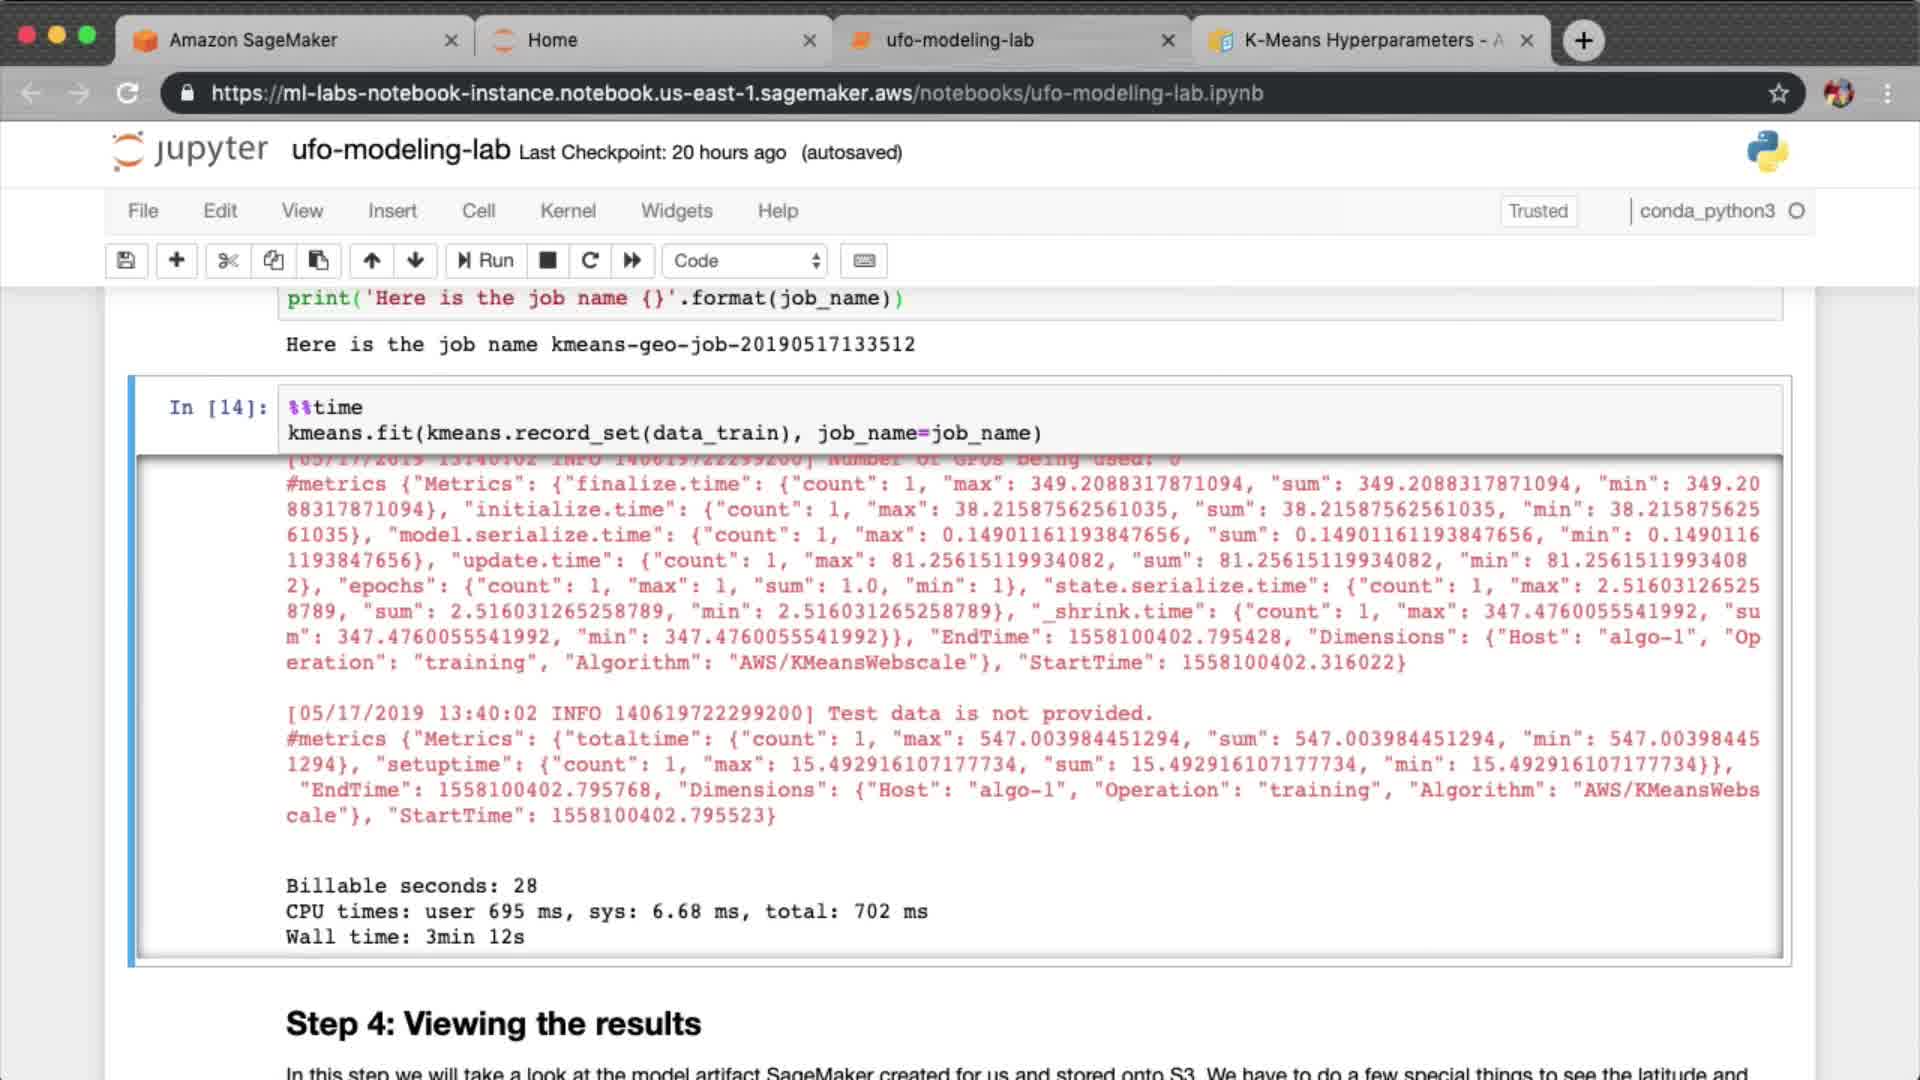Cut selected cells with scissors icon
This screenshot has width=1920, height=1080.
pyautogui.click(x=228, y=261)
